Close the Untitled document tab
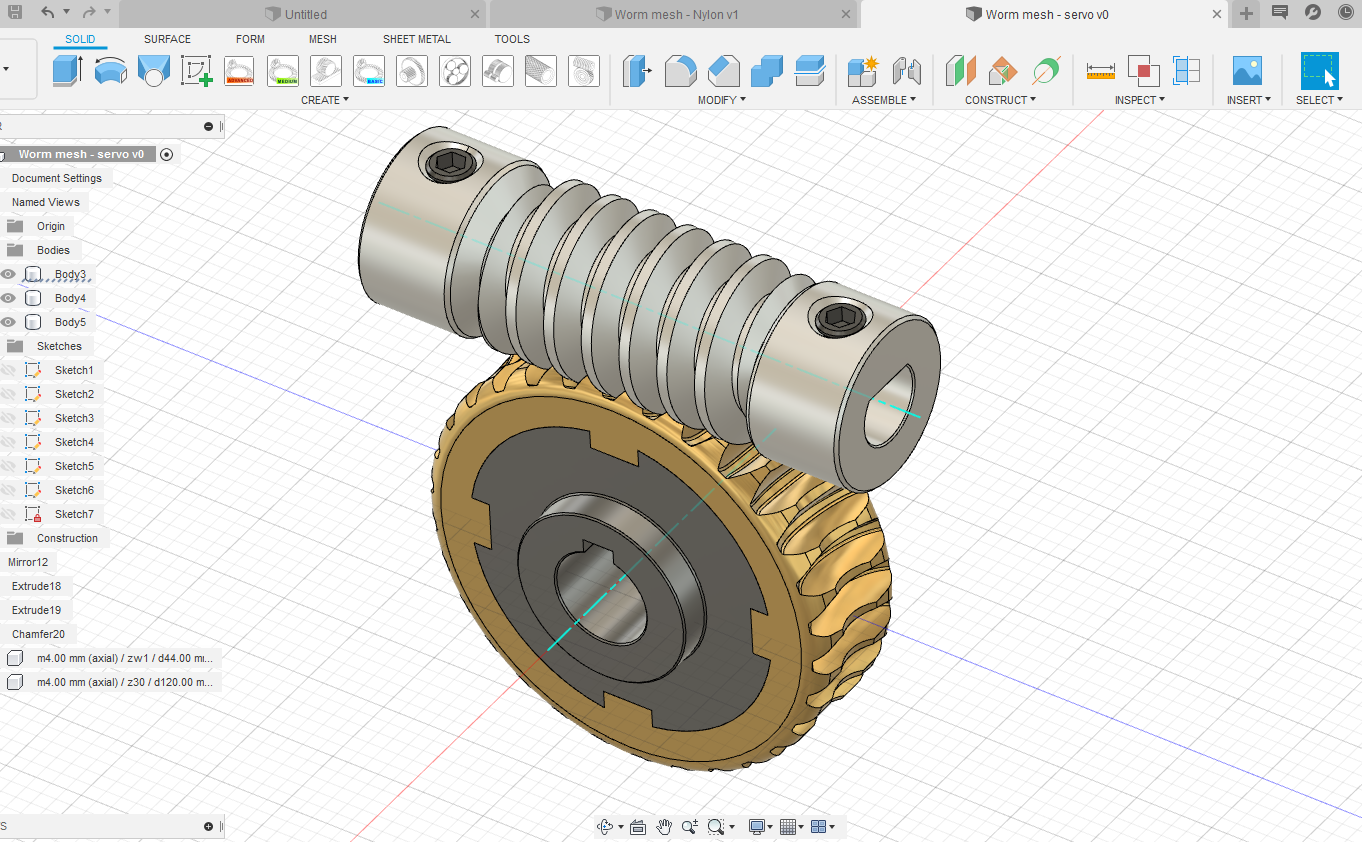This screenshot has height=842, width=1362. point(474,14)
